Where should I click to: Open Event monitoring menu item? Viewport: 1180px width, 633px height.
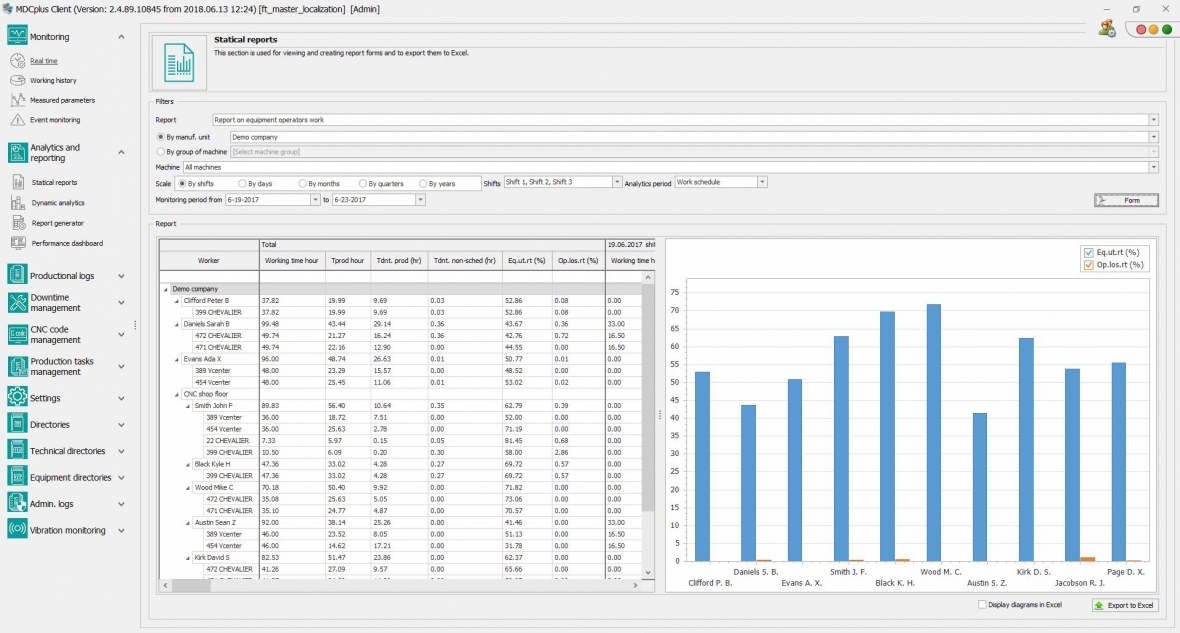click(55, 120)
